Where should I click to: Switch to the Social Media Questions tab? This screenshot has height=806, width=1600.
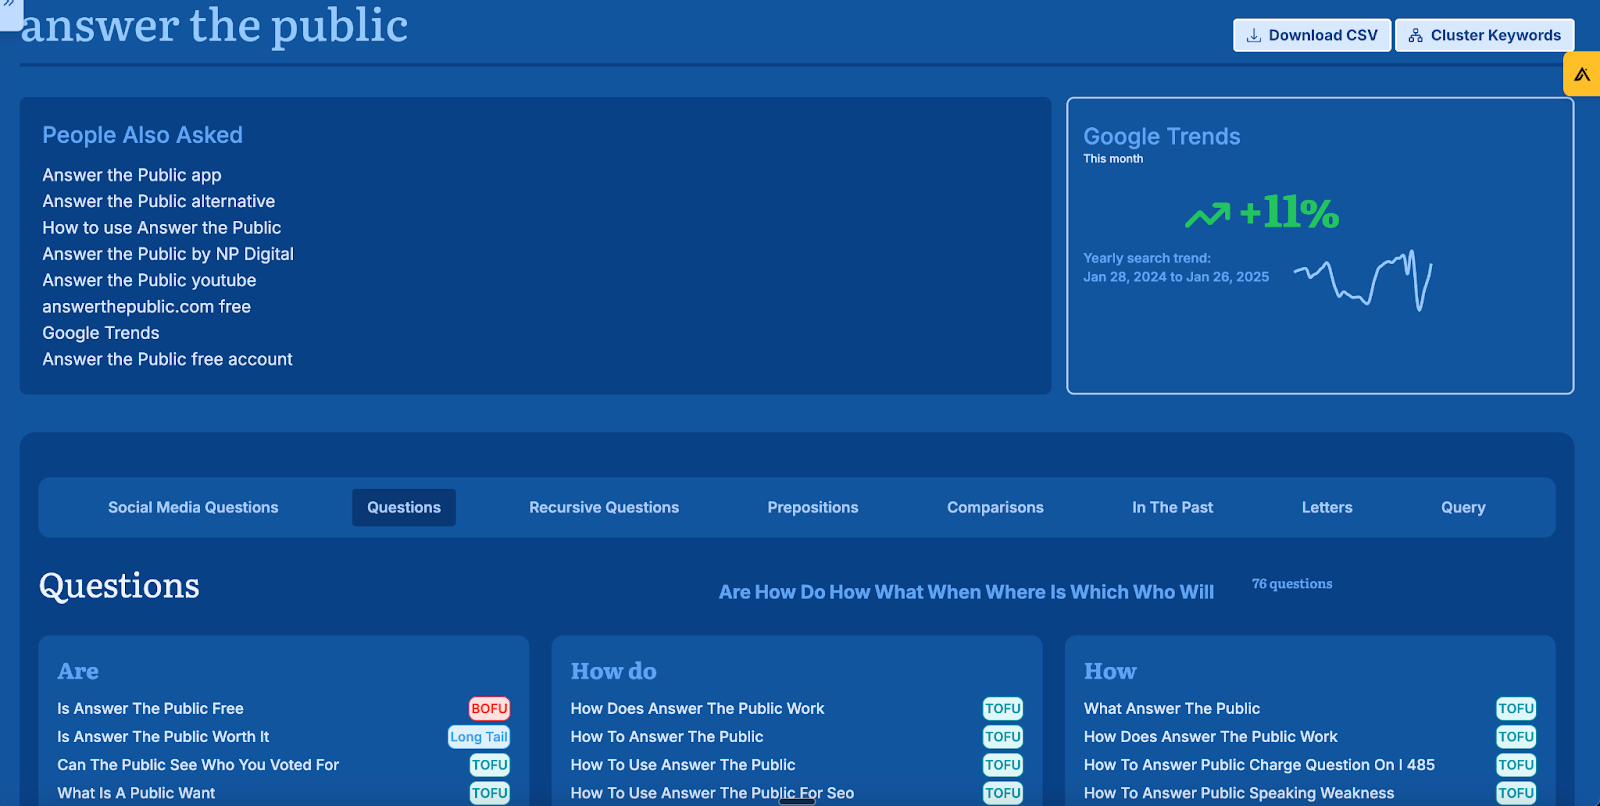coord(193,507)
